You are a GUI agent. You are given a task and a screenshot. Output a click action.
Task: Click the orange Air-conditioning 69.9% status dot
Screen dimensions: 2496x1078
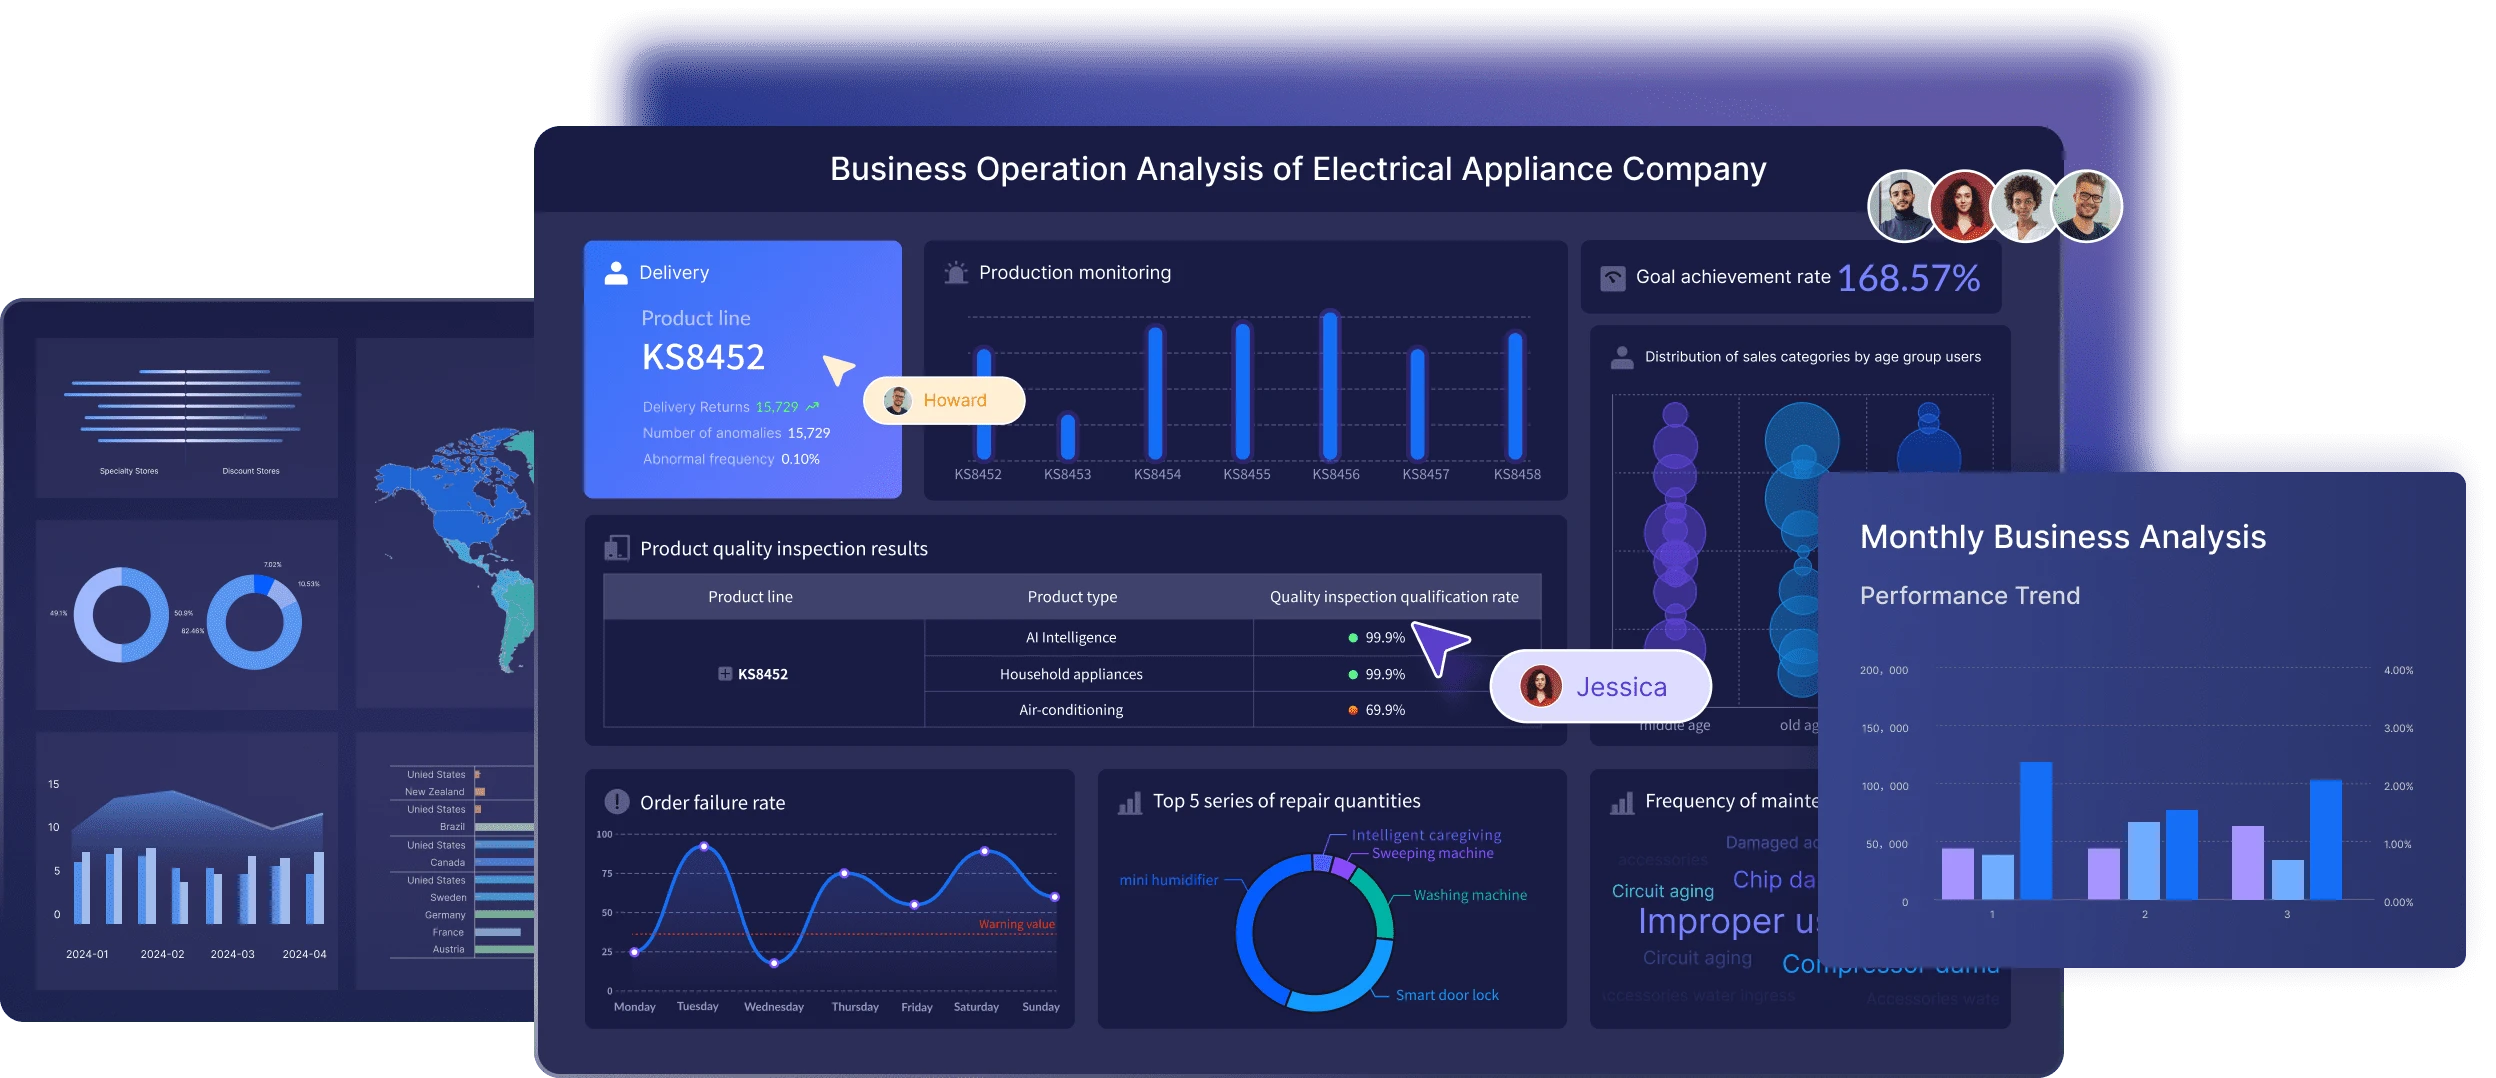click(1353, 710)
